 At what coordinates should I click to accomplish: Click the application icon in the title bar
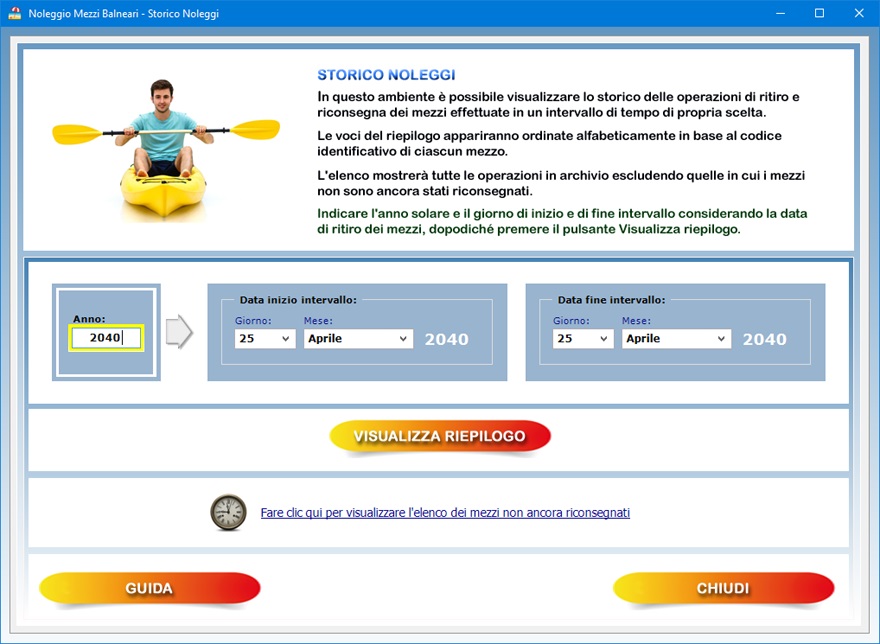pos(15,13)
